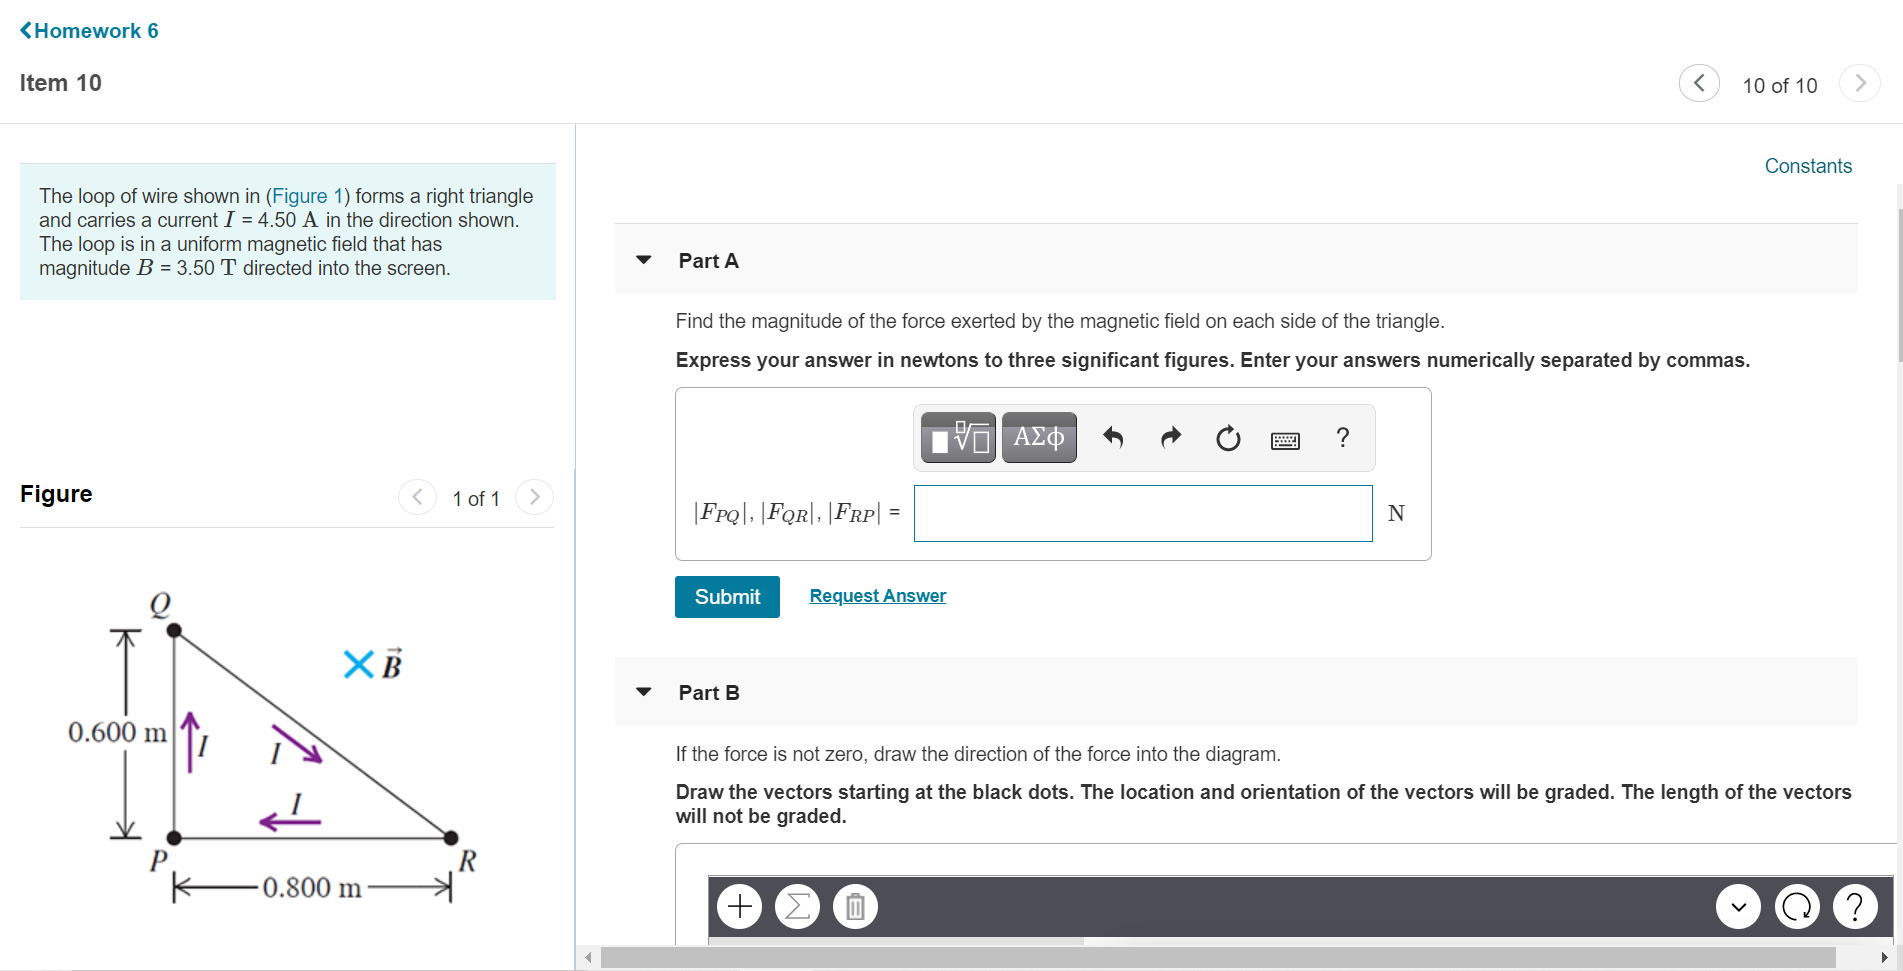Click the force magnitude answer input field
Viewport: 1903px width, 971px height.
pos(1142,513)
